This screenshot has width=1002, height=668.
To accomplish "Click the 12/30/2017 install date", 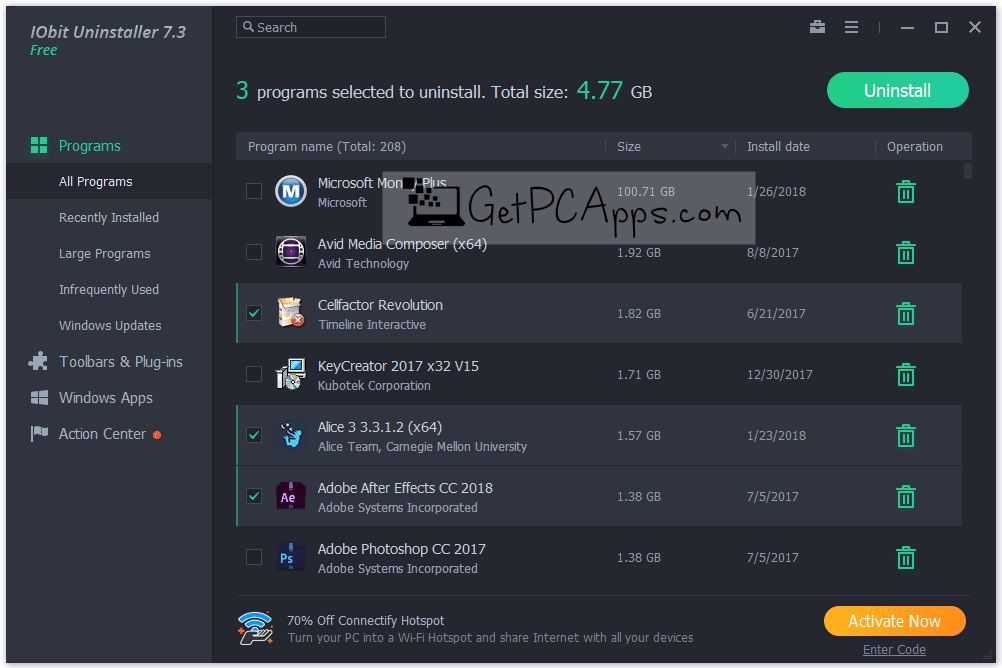I will point(780,375).
